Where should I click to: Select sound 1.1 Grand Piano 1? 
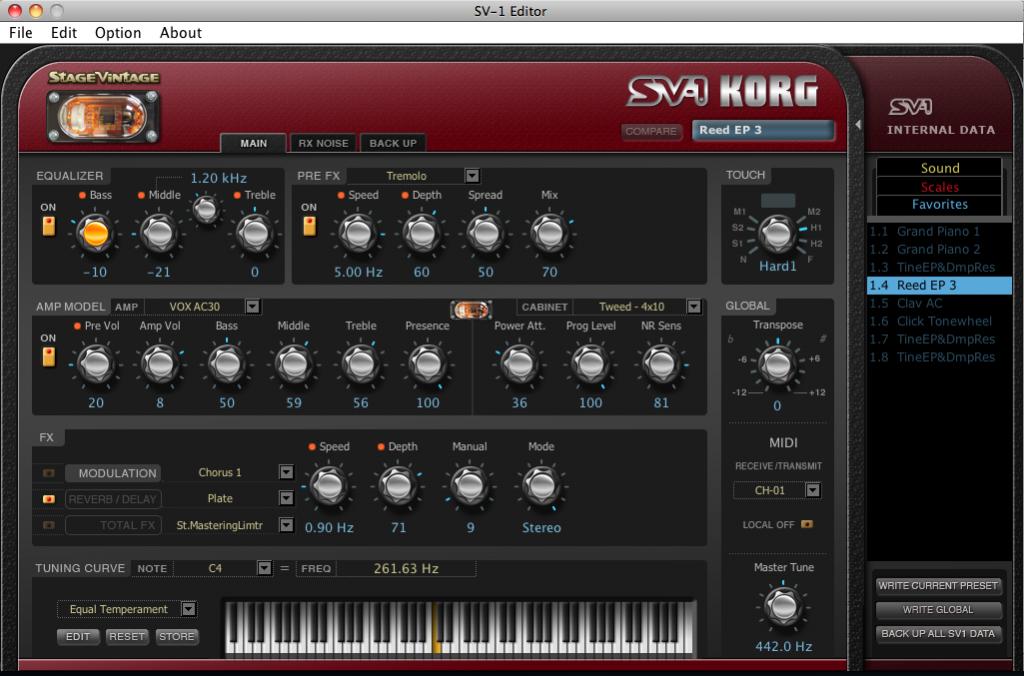pos(939,231)
